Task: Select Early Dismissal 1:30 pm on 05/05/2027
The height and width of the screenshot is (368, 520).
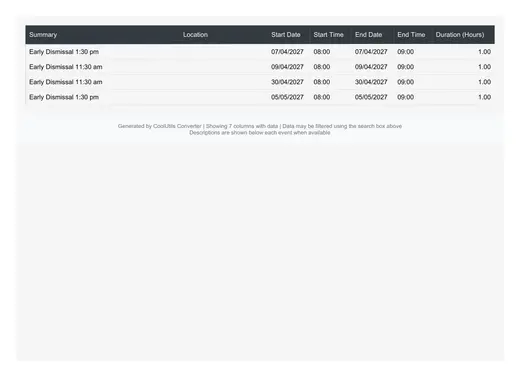Action: (64, 97)
